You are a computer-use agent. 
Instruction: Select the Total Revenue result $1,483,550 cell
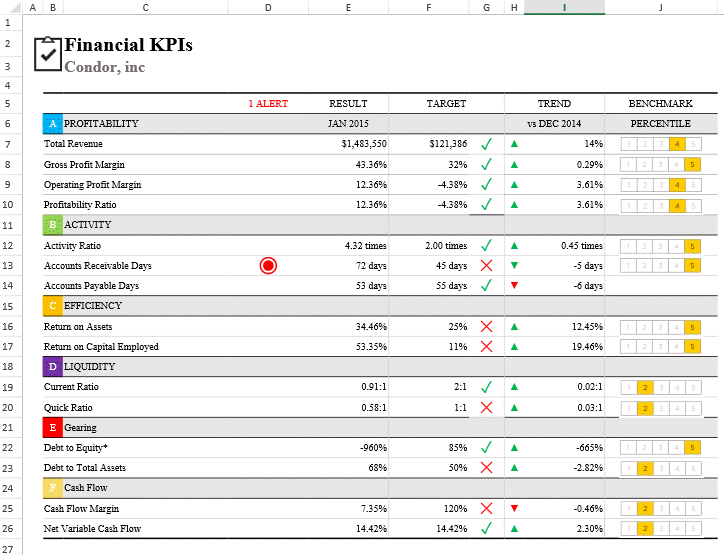pos(349,144)
